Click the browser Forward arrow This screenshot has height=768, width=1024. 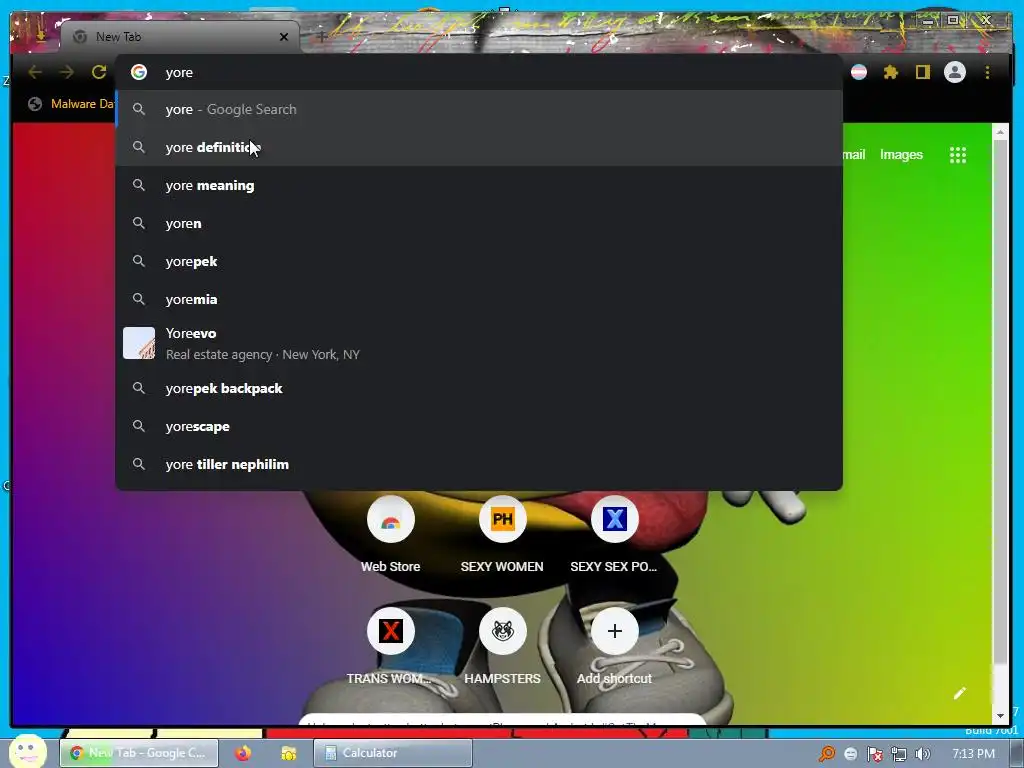click(67, 72)
